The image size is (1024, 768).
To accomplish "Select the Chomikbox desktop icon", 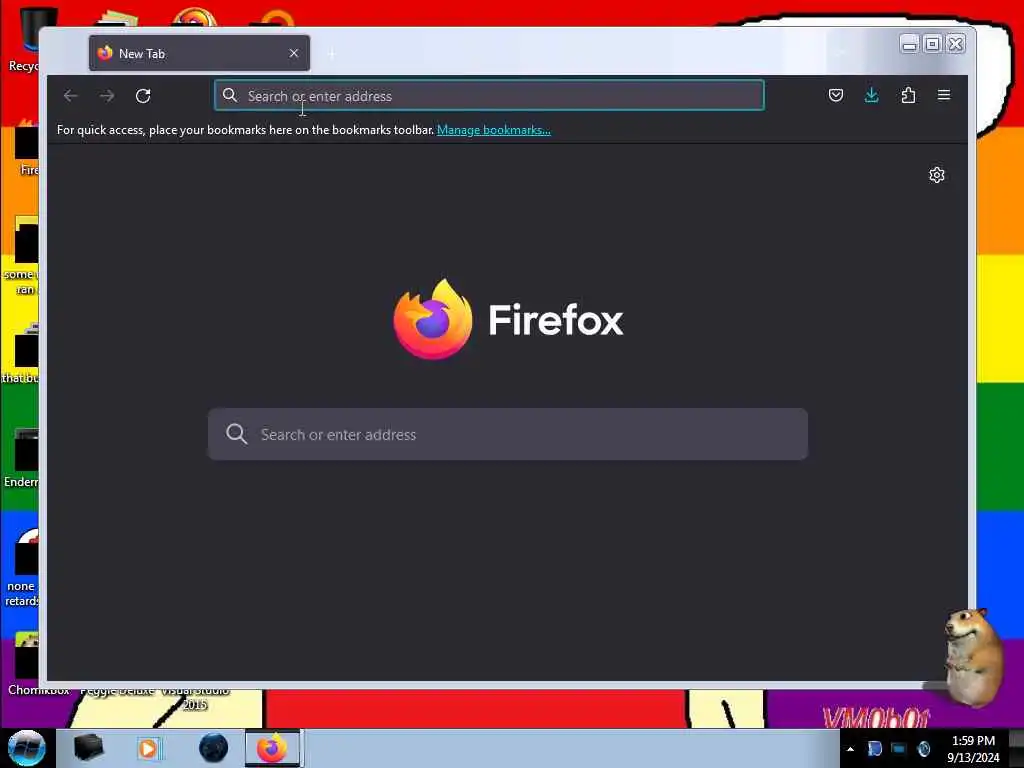I will pyautogui.click(x=26, y=664).
